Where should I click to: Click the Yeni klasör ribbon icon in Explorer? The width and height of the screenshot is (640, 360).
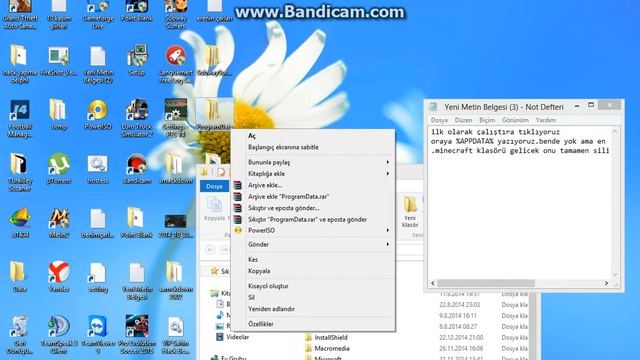(x=410, y=211)
